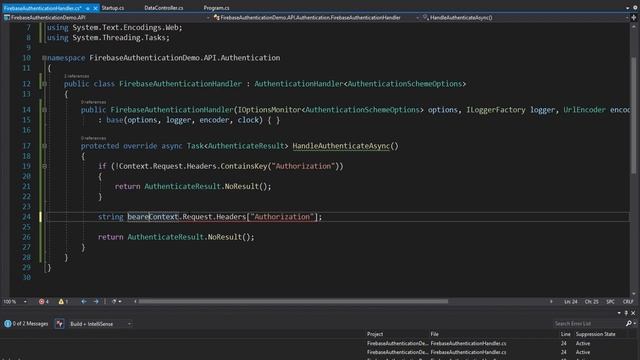Click the horizontal scrollbar left arrow
The image size is (640, 360).
135,302
